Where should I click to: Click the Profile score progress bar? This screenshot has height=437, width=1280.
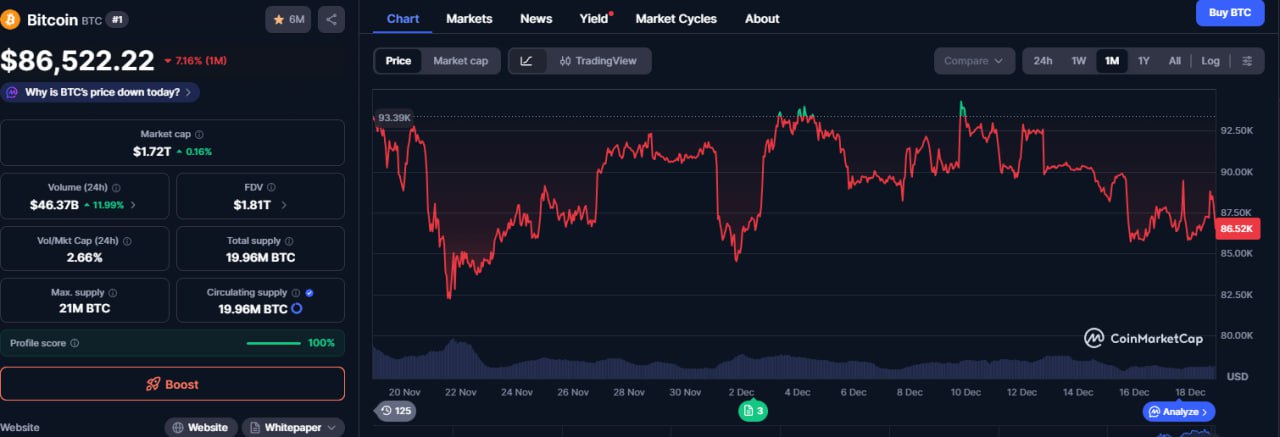coord(273,343)
